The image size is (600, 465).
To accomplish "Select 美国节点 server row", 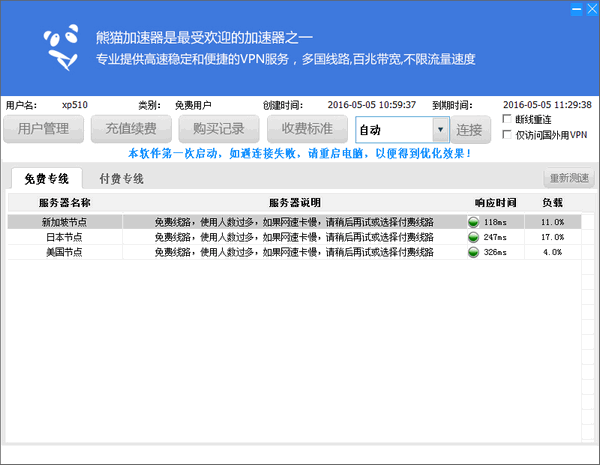I will click(294, 252).
